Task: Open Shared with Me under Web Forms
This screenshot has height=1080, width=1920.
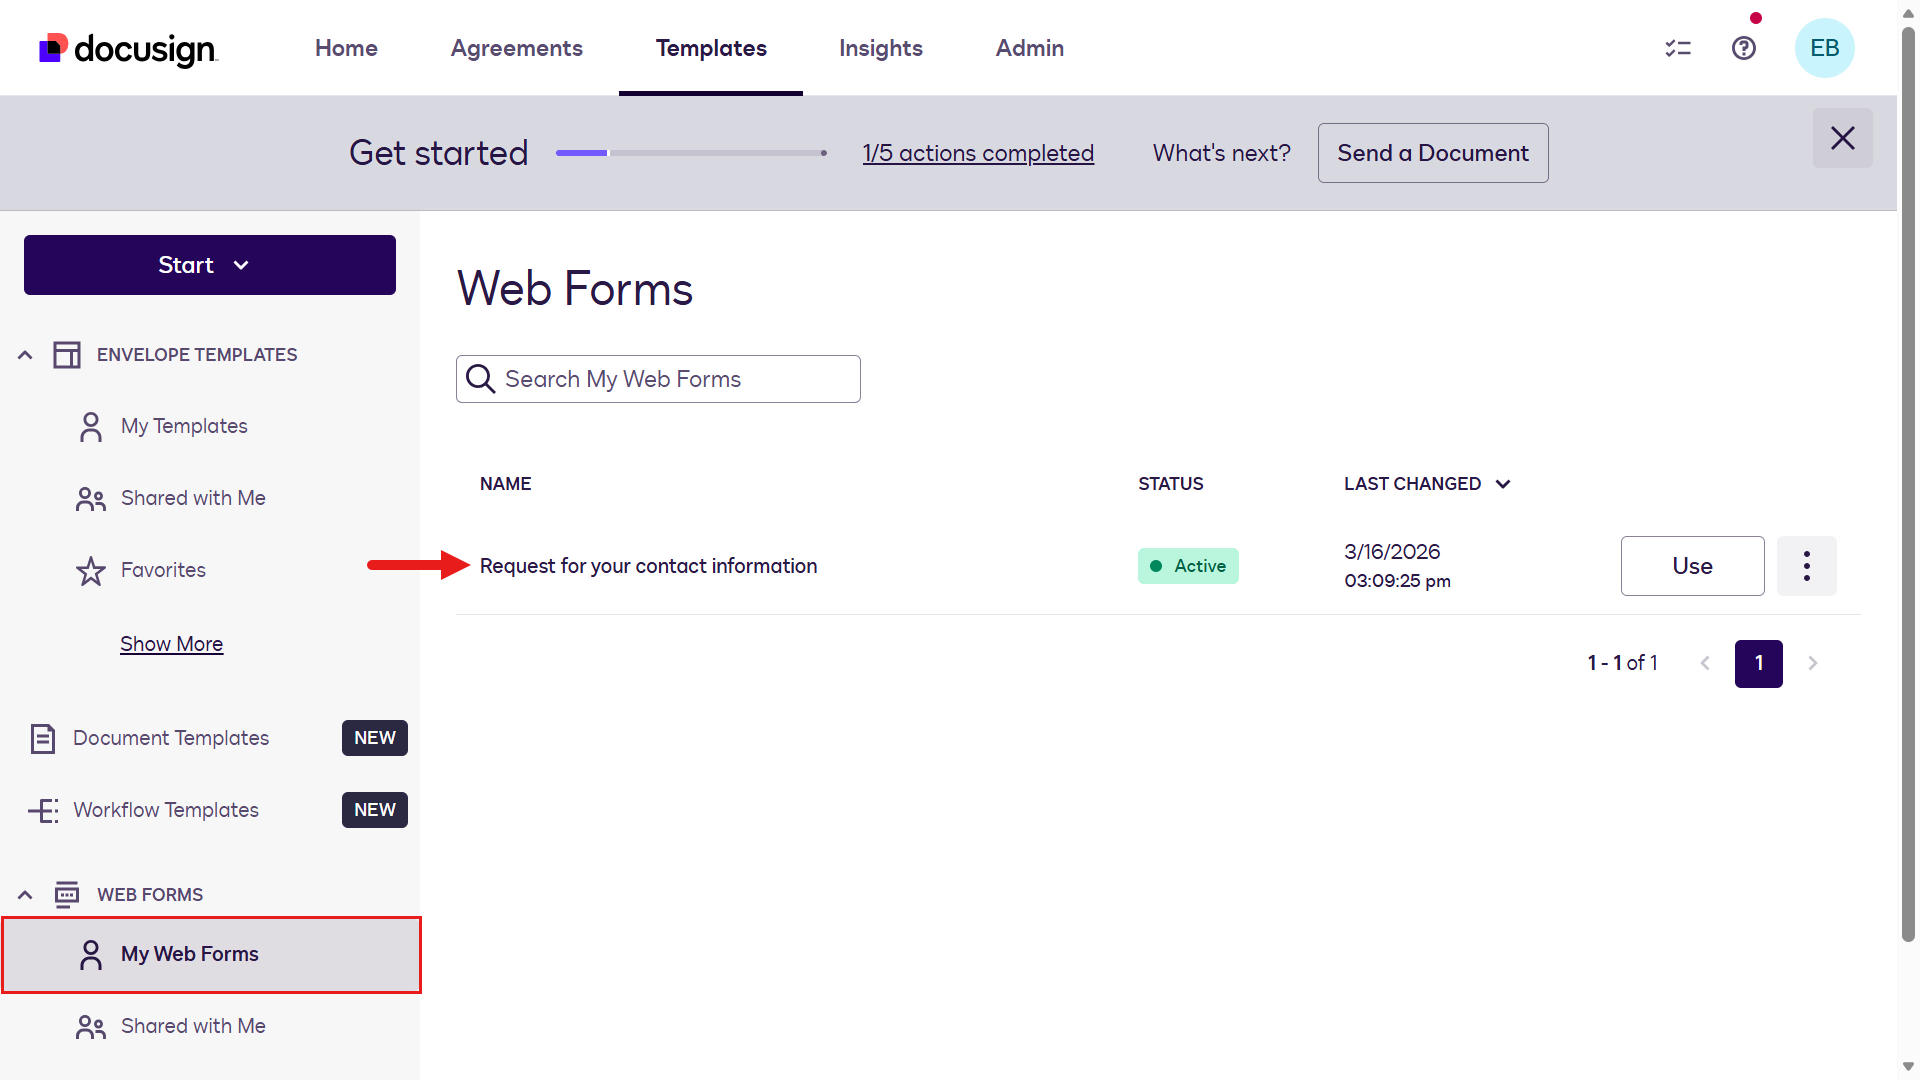Action: coord(193,1026)
